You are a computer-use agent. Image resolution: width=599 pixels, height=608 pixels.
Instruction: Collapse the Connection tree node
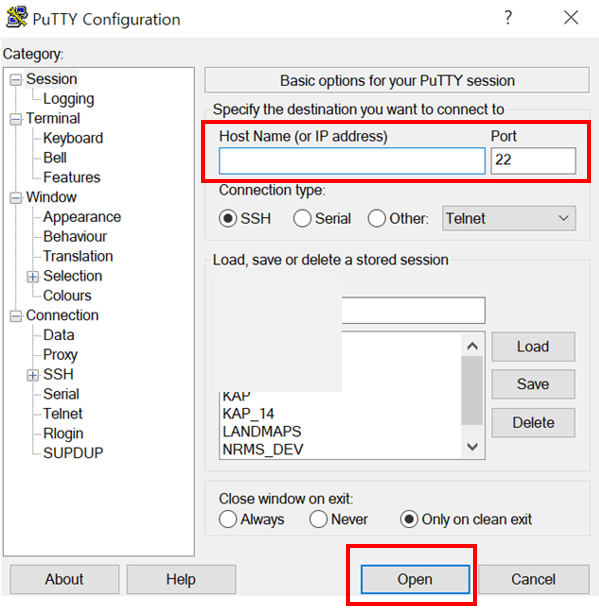tap(16, 316)
